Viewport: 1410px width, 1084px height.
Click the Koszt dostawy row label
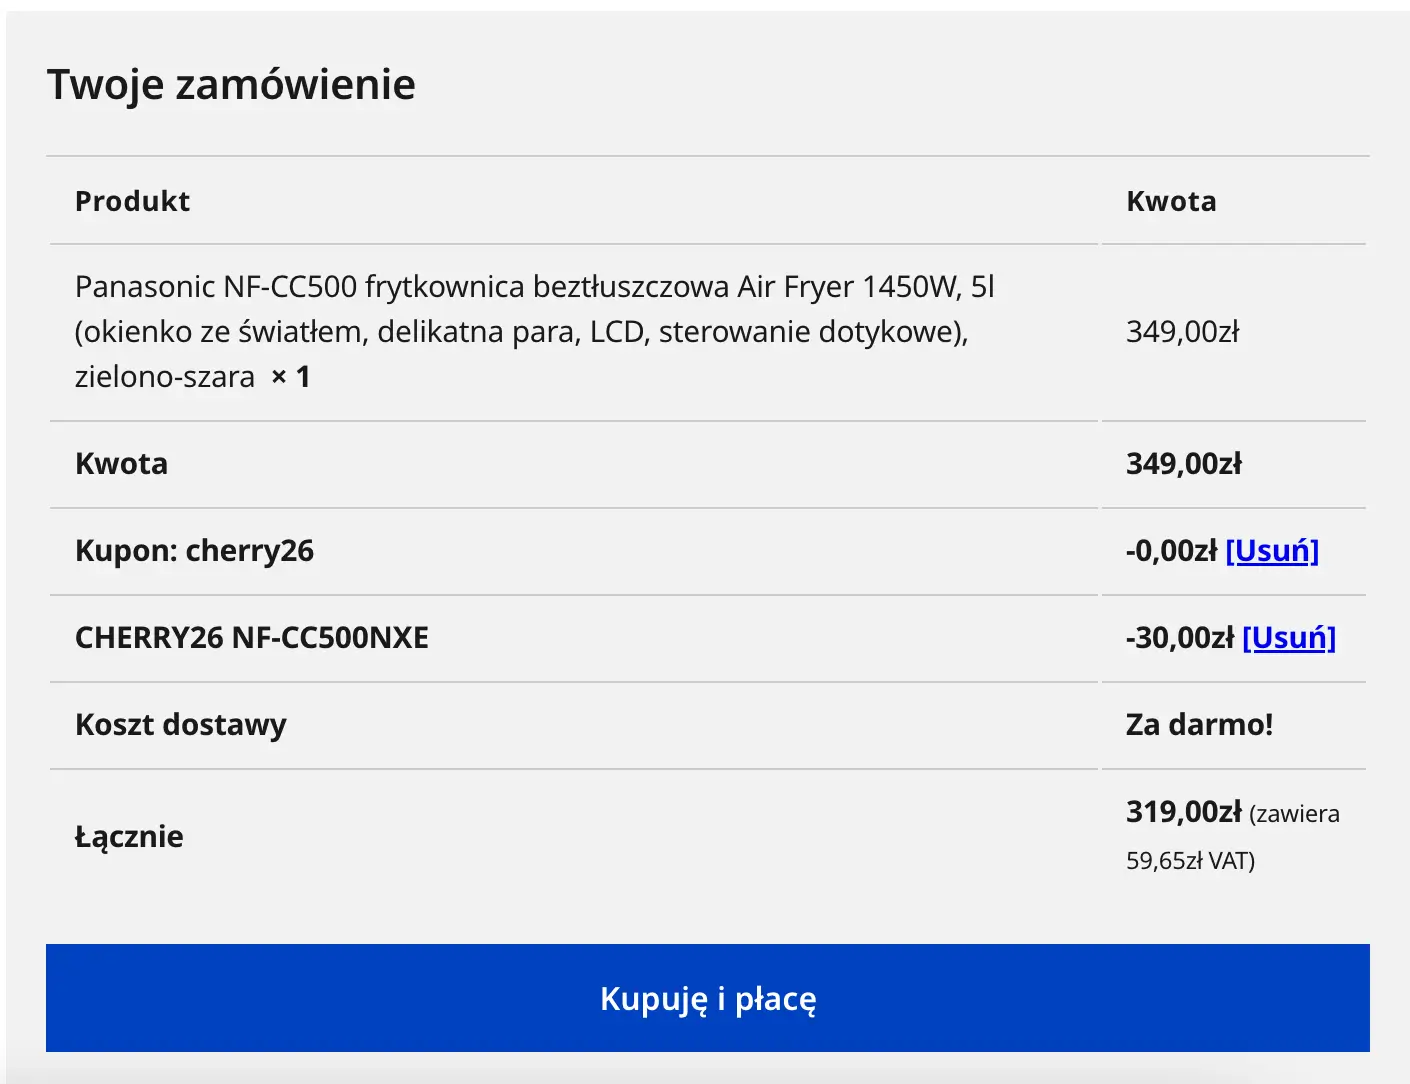181,724
